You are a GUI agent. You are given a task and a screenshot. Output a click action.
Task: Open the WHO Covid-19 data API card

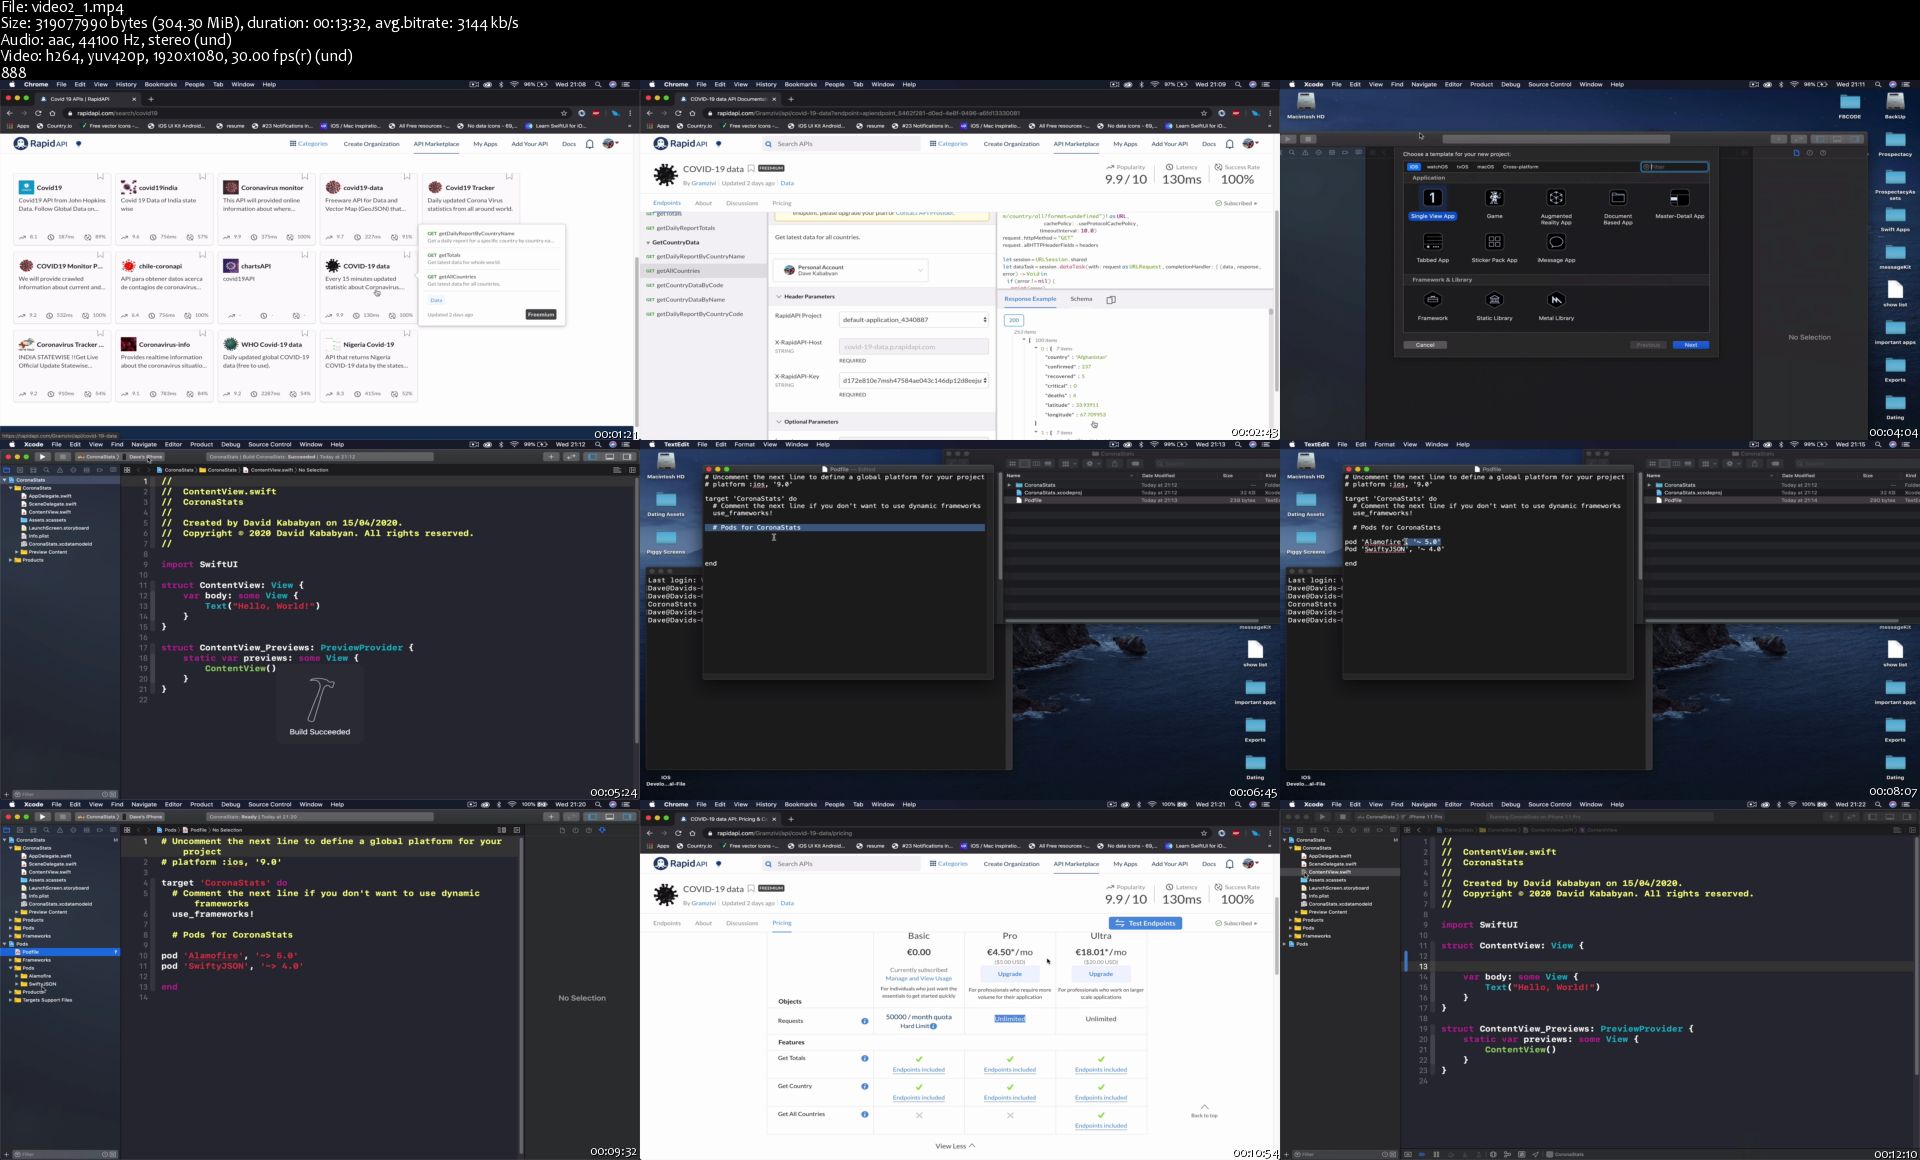point(265,366)
